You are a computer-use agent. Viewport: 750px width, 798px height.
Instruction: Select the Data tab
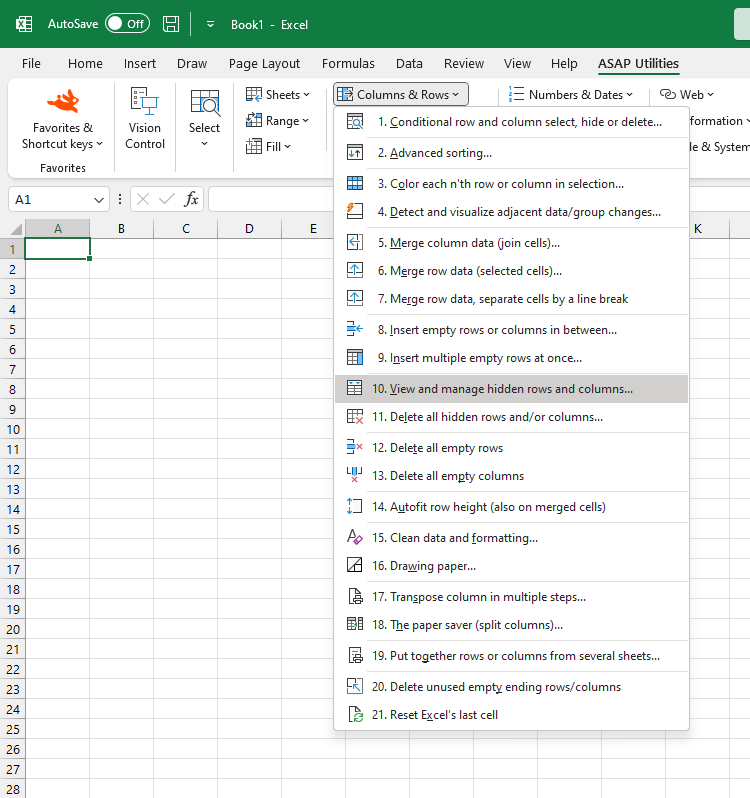pos(409,64)
